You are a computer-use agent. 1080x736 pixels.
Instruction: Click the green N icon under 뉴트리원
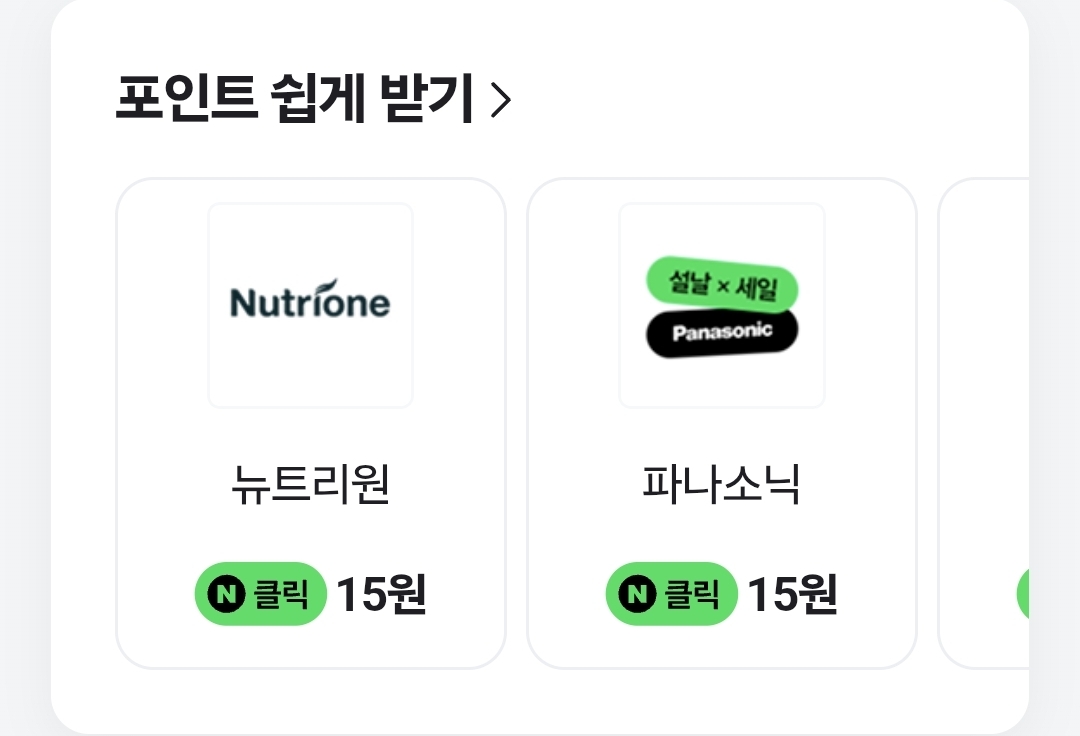coord(226,595)
